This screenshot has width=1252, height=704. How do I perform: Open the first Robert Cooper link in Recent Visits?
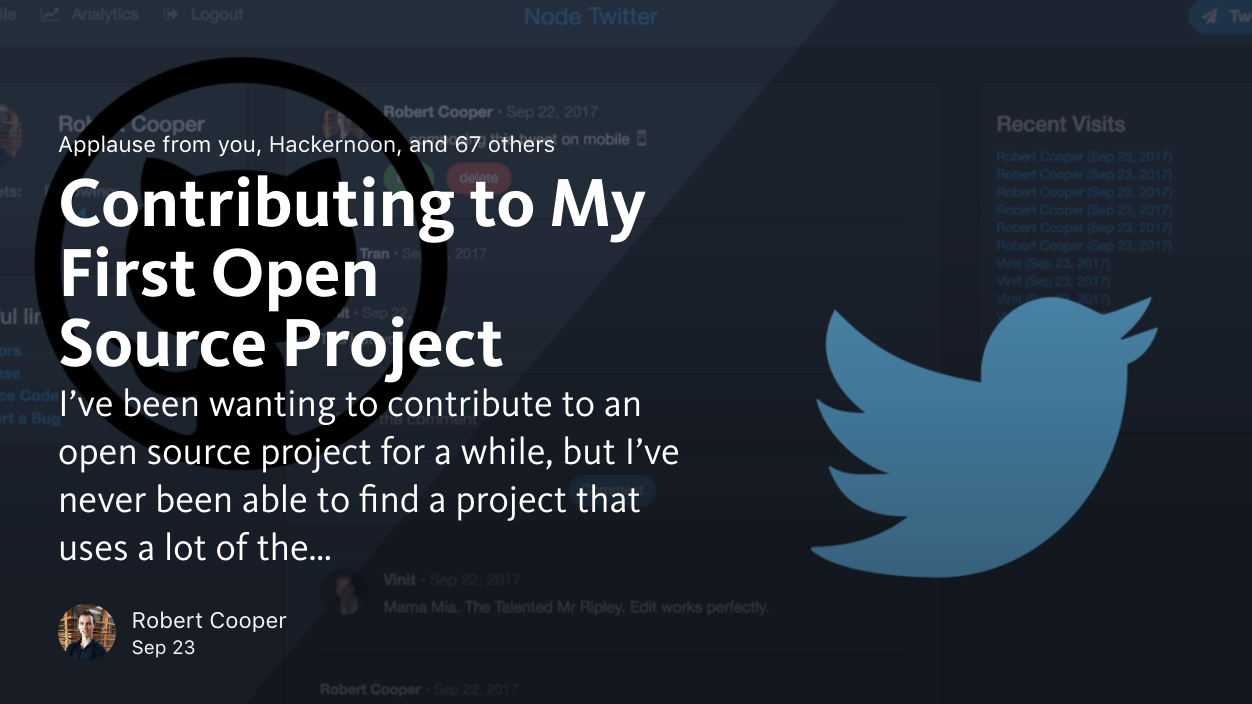pyautogui.click(x=1084, y=157)
